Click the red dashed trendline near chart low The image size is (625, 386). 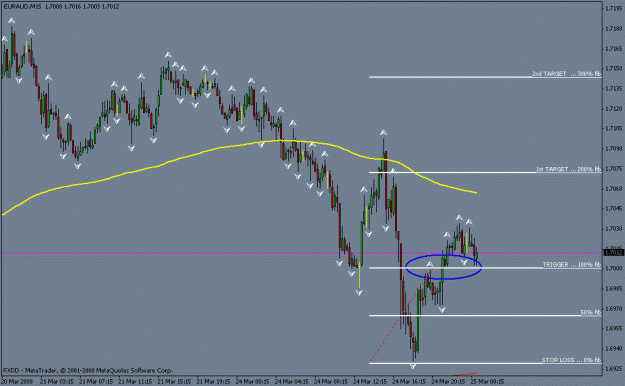click(401, 317)
